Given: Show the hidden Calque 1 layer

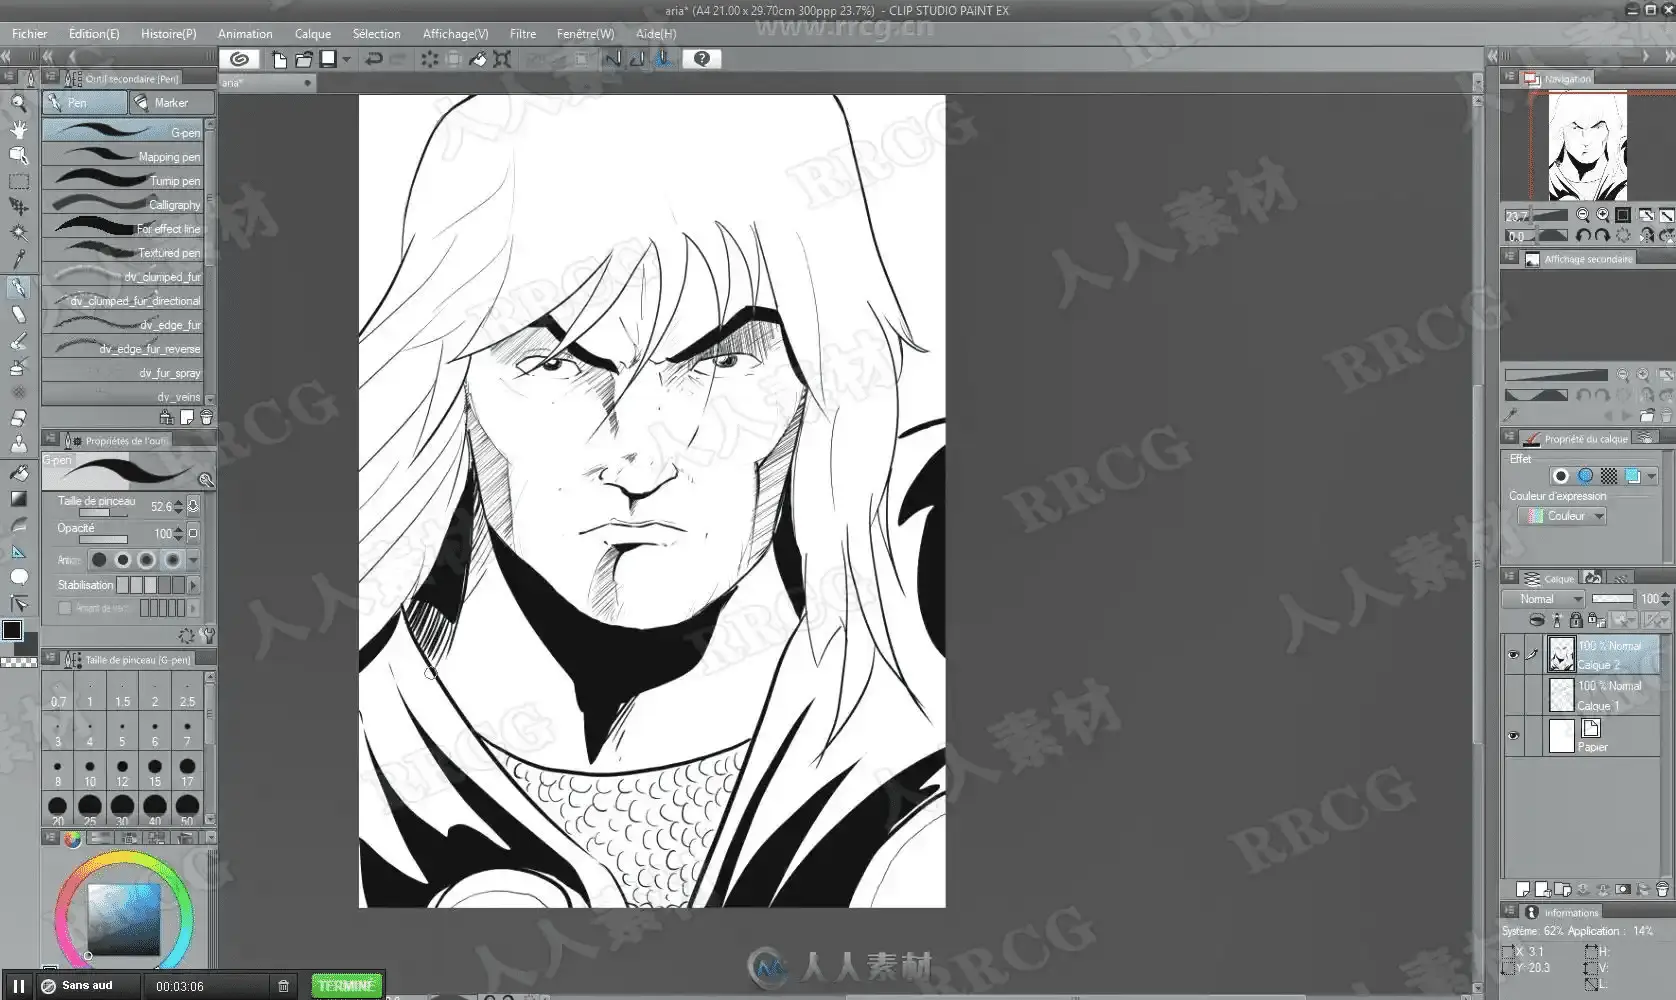Looking at the screenshot, I should point(1513,695).
